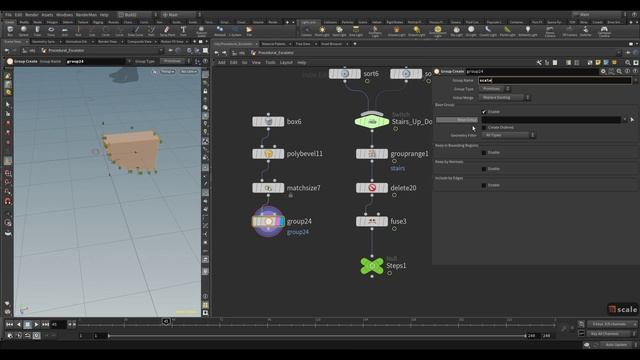Select the Steps1 null node
Viewport: 640px width, 360px height.
click(x=372, y=266)
